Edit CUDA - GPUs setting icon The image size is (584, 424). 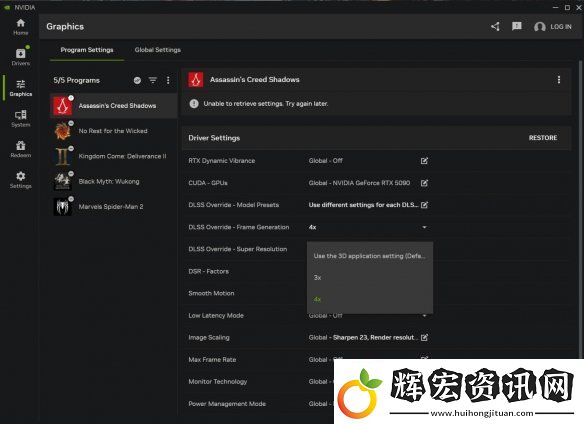pyautogui.click(x=424, y=183)
